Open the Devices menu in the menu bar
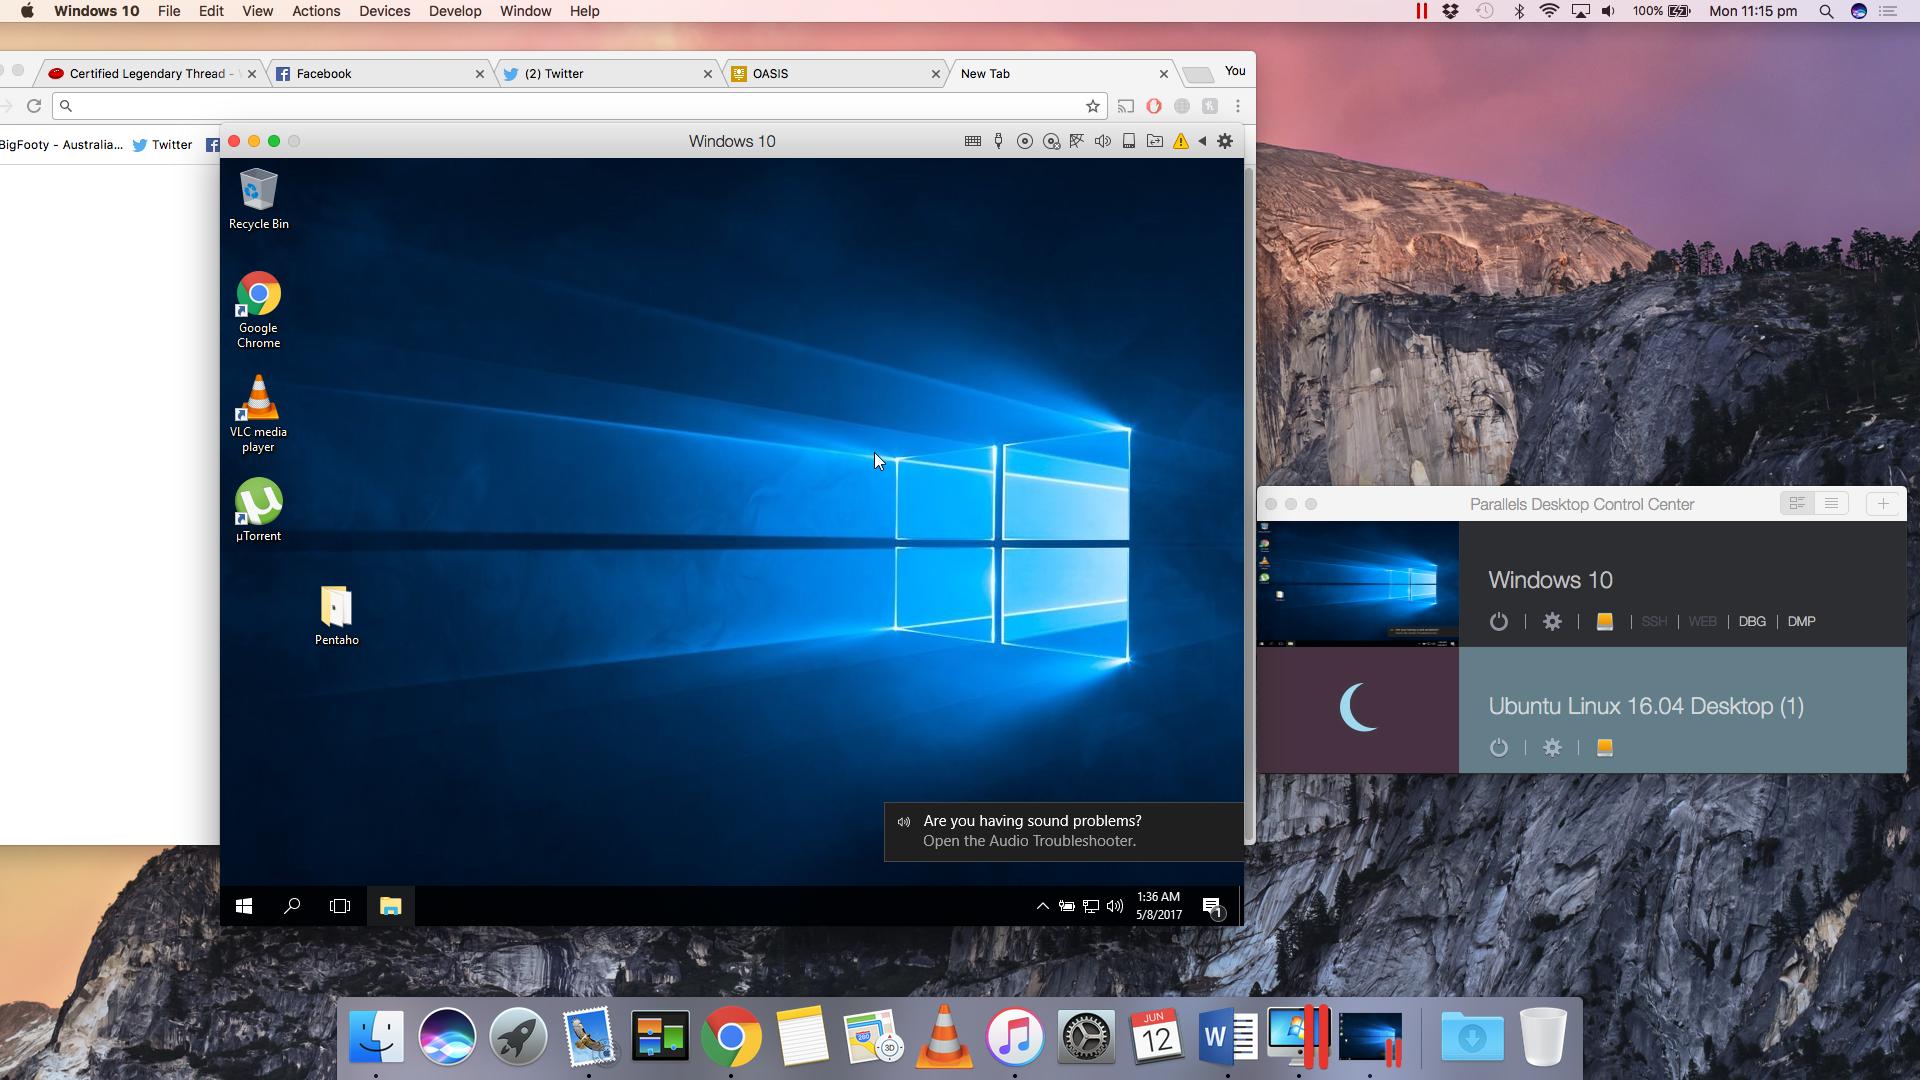 (x=384, y=11)
